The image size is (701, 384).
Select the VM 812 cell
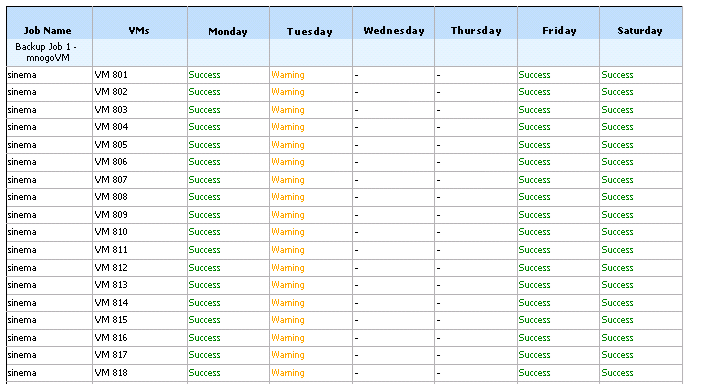(x=111, y=268)
